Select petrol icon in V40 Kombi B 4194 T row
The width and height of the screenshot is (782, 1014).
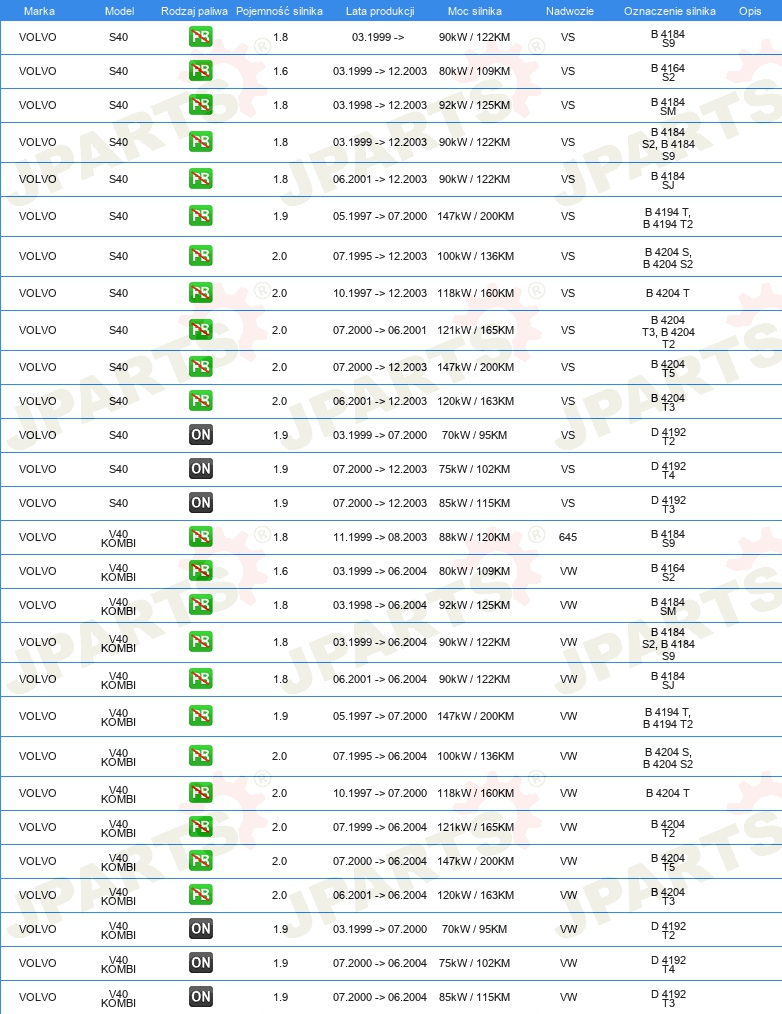coord(201,716)
